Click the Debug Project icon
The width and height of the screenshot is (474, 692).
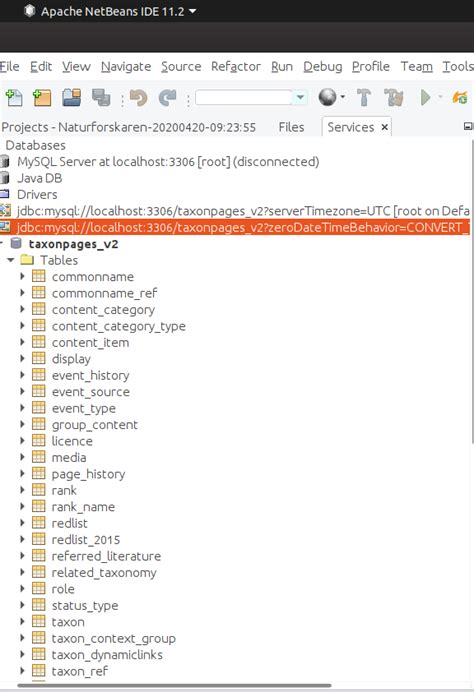[460, 98]
